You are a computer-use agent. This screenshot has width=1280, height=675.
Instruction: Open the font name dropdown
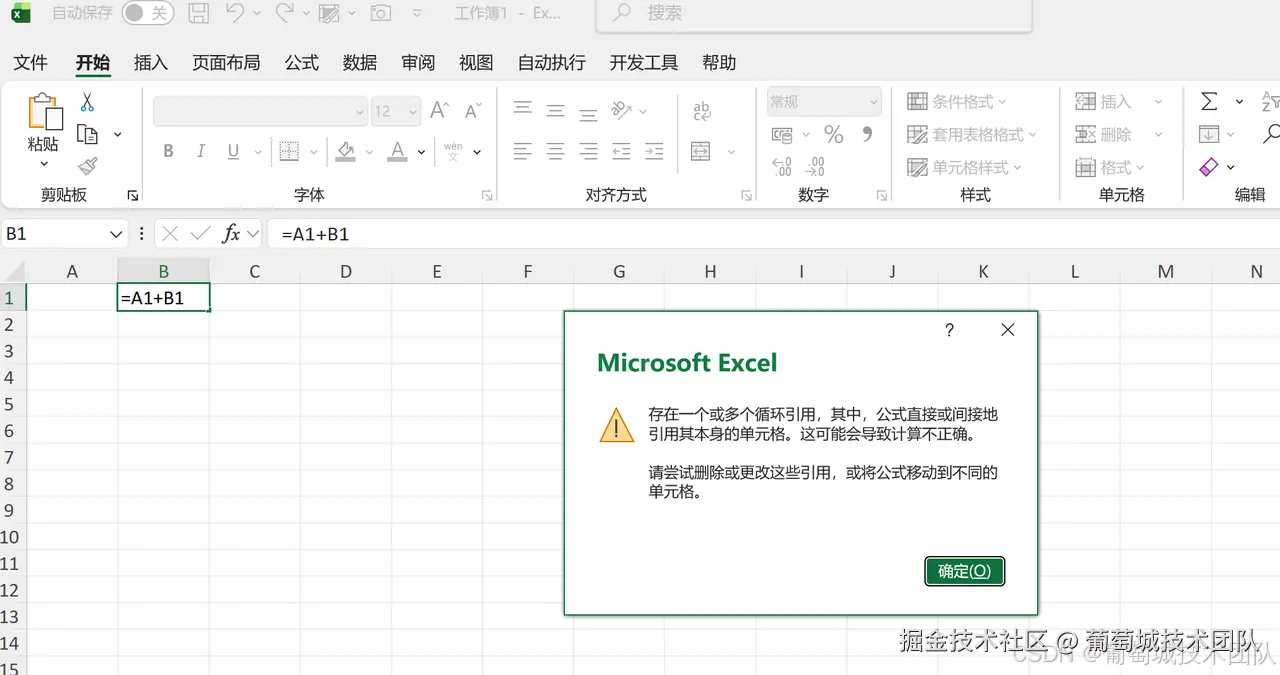click(361, 111)
